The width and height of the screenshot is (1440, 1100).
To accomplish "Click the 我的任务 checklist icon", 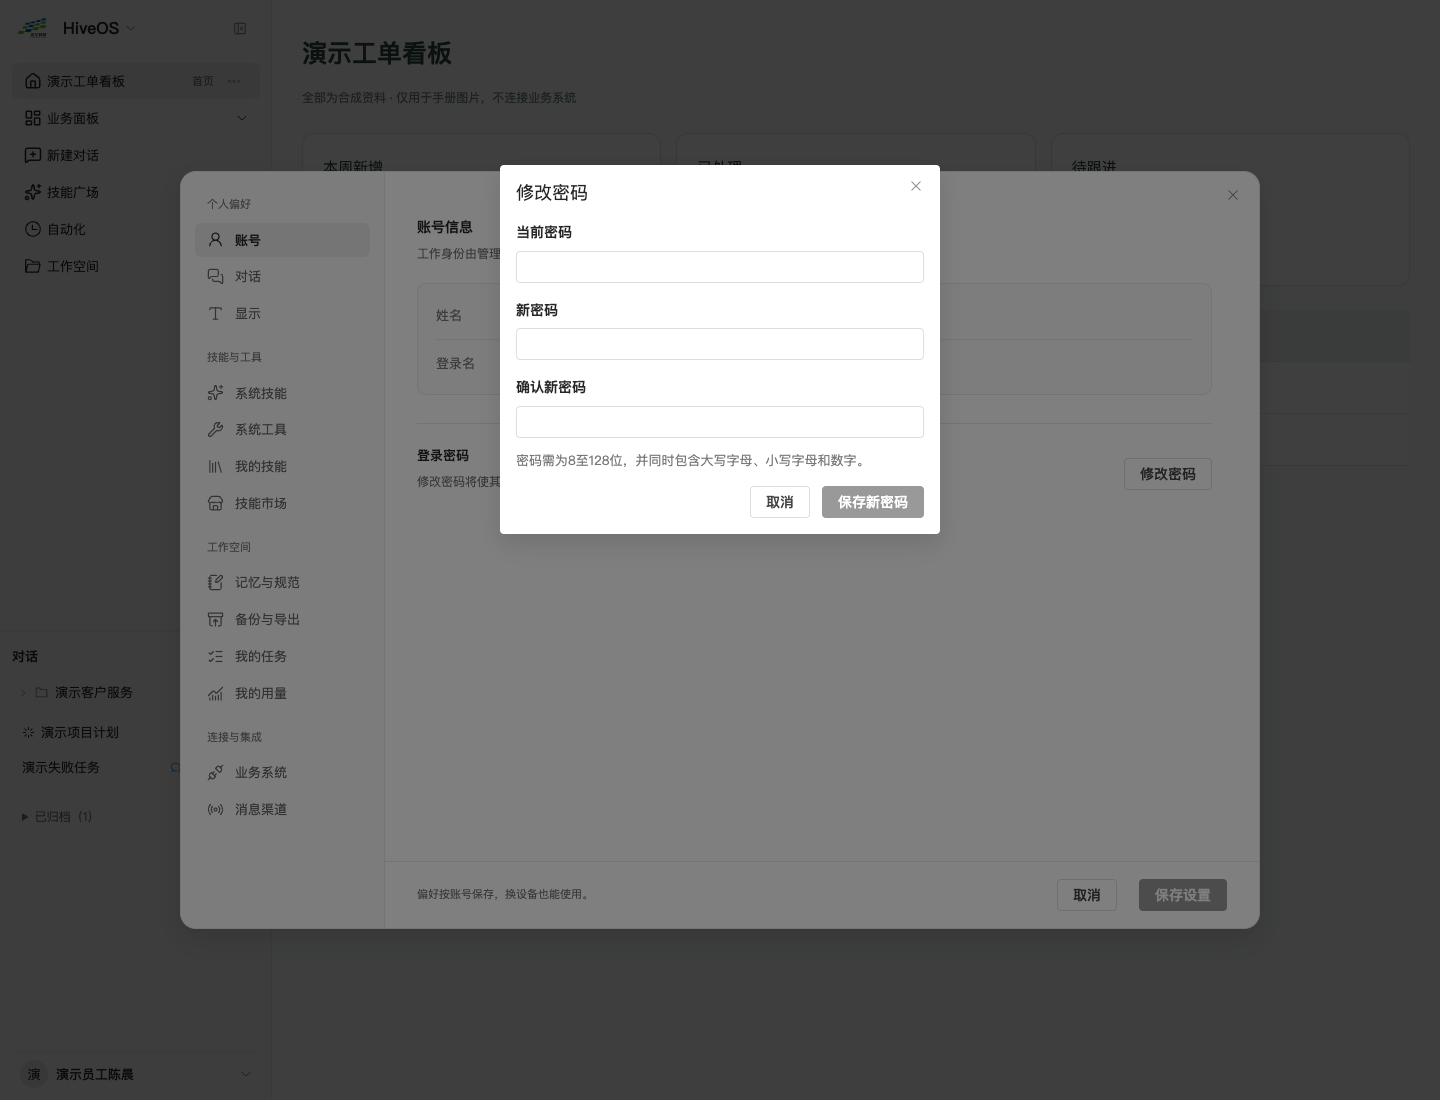I will pos(215,656).
